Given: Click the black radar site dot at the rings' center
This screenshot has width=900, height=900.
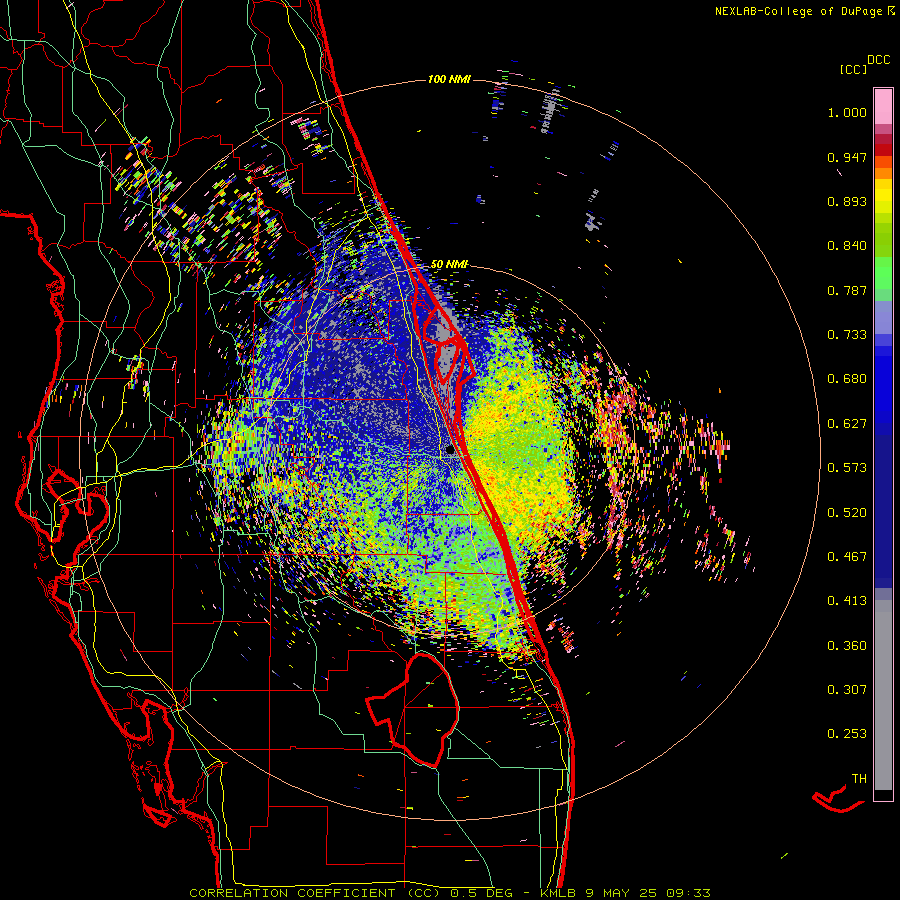Looking at the screenshot, I should pyautogui.click(x=450, y=450).
